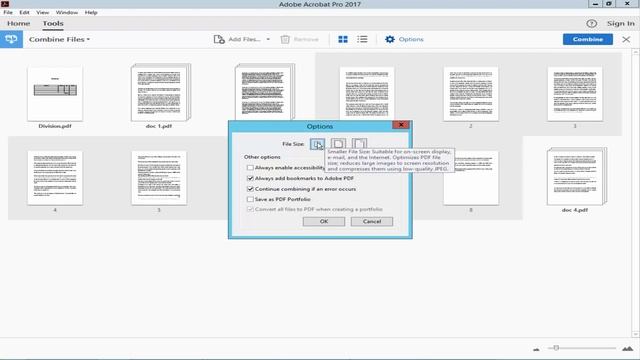Select the page thumbnail labeled 2
Viewport: 640px width, 360px height.
[471, 94]
